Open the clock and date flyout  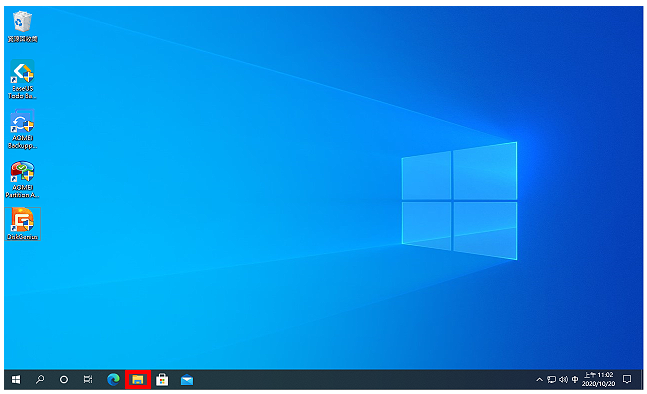pos(598,379)
